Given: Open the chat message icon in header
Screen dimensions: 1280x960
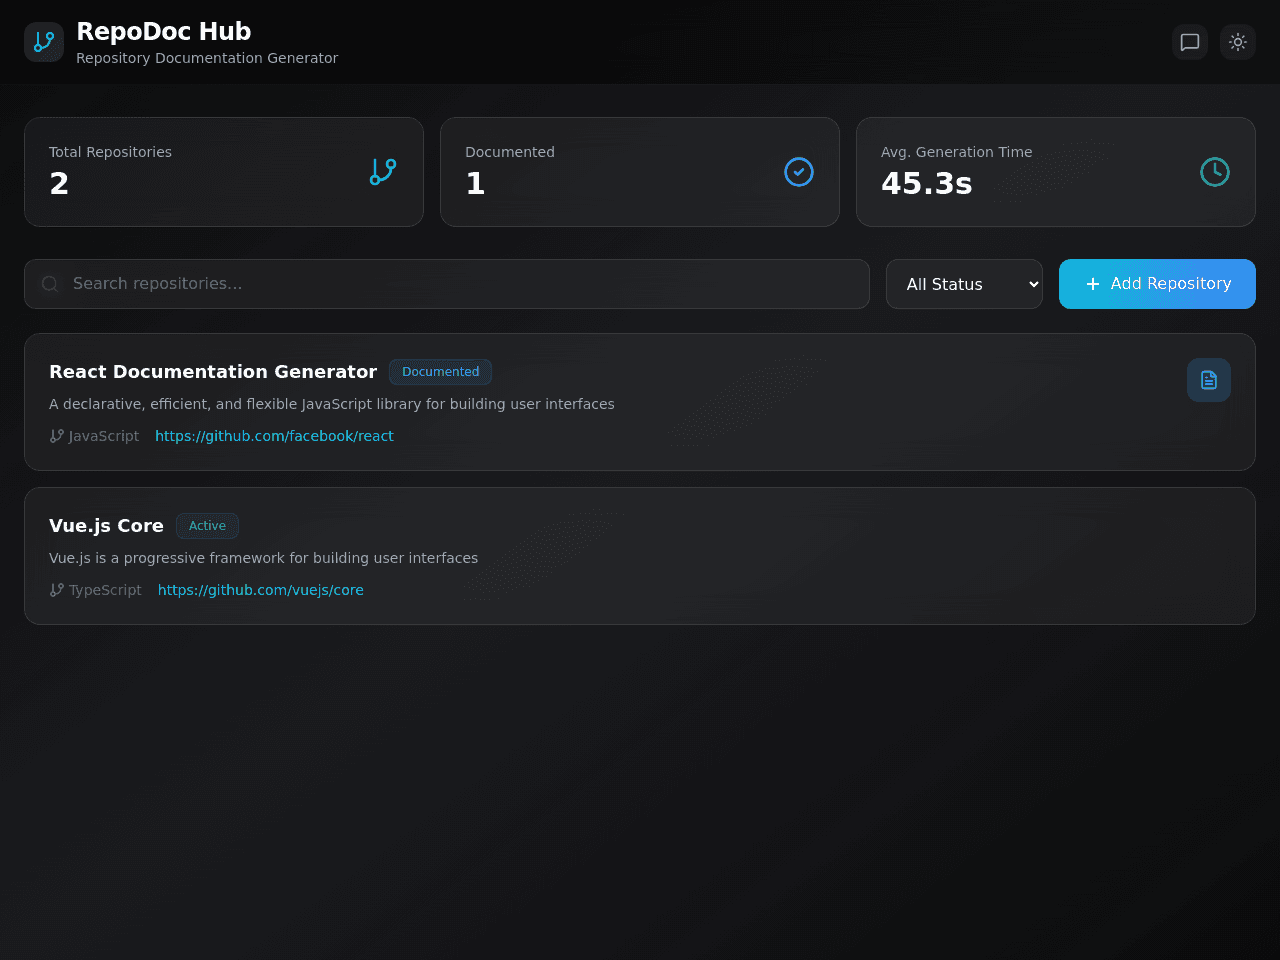Looking at the screenshot, I should click(1190, 42).
